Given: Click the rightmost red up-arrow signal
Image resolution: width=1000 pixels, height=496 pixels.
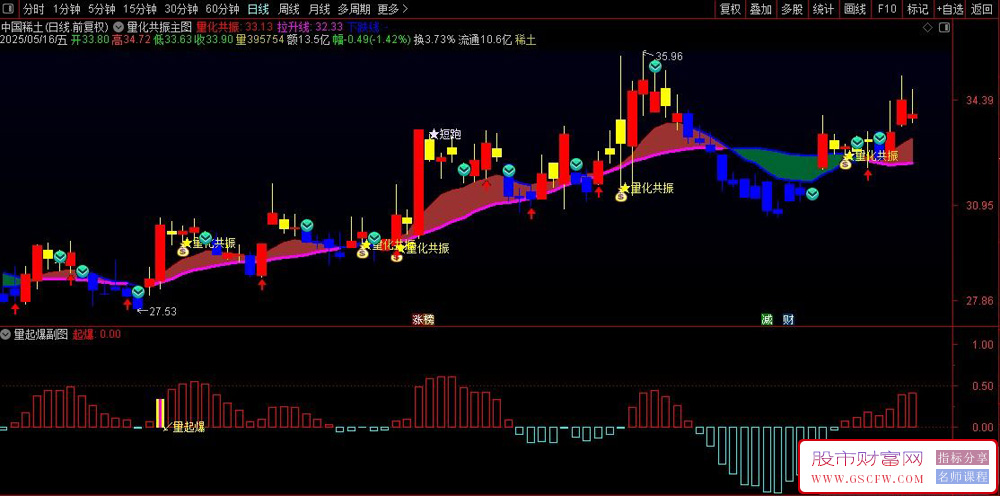Looking at the screenshot, I should (868, 175).
